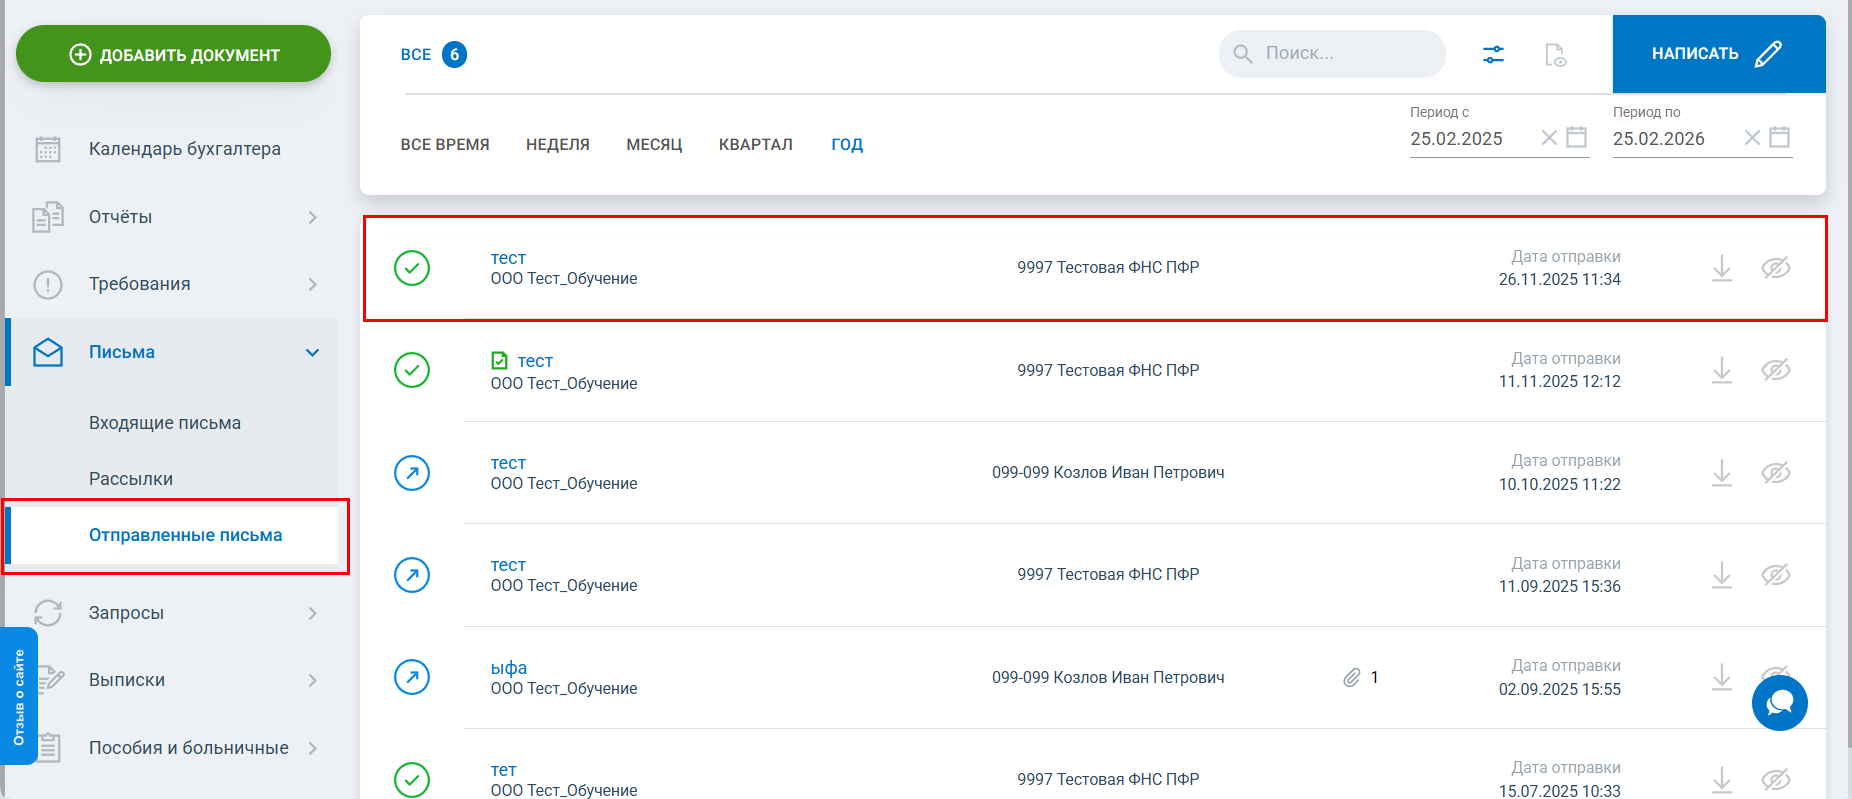The height and width of the screenshot is (799, 1852).
Task: Toggle visibility of letter sent 11.11.2025
Action: coord(1775,370)
